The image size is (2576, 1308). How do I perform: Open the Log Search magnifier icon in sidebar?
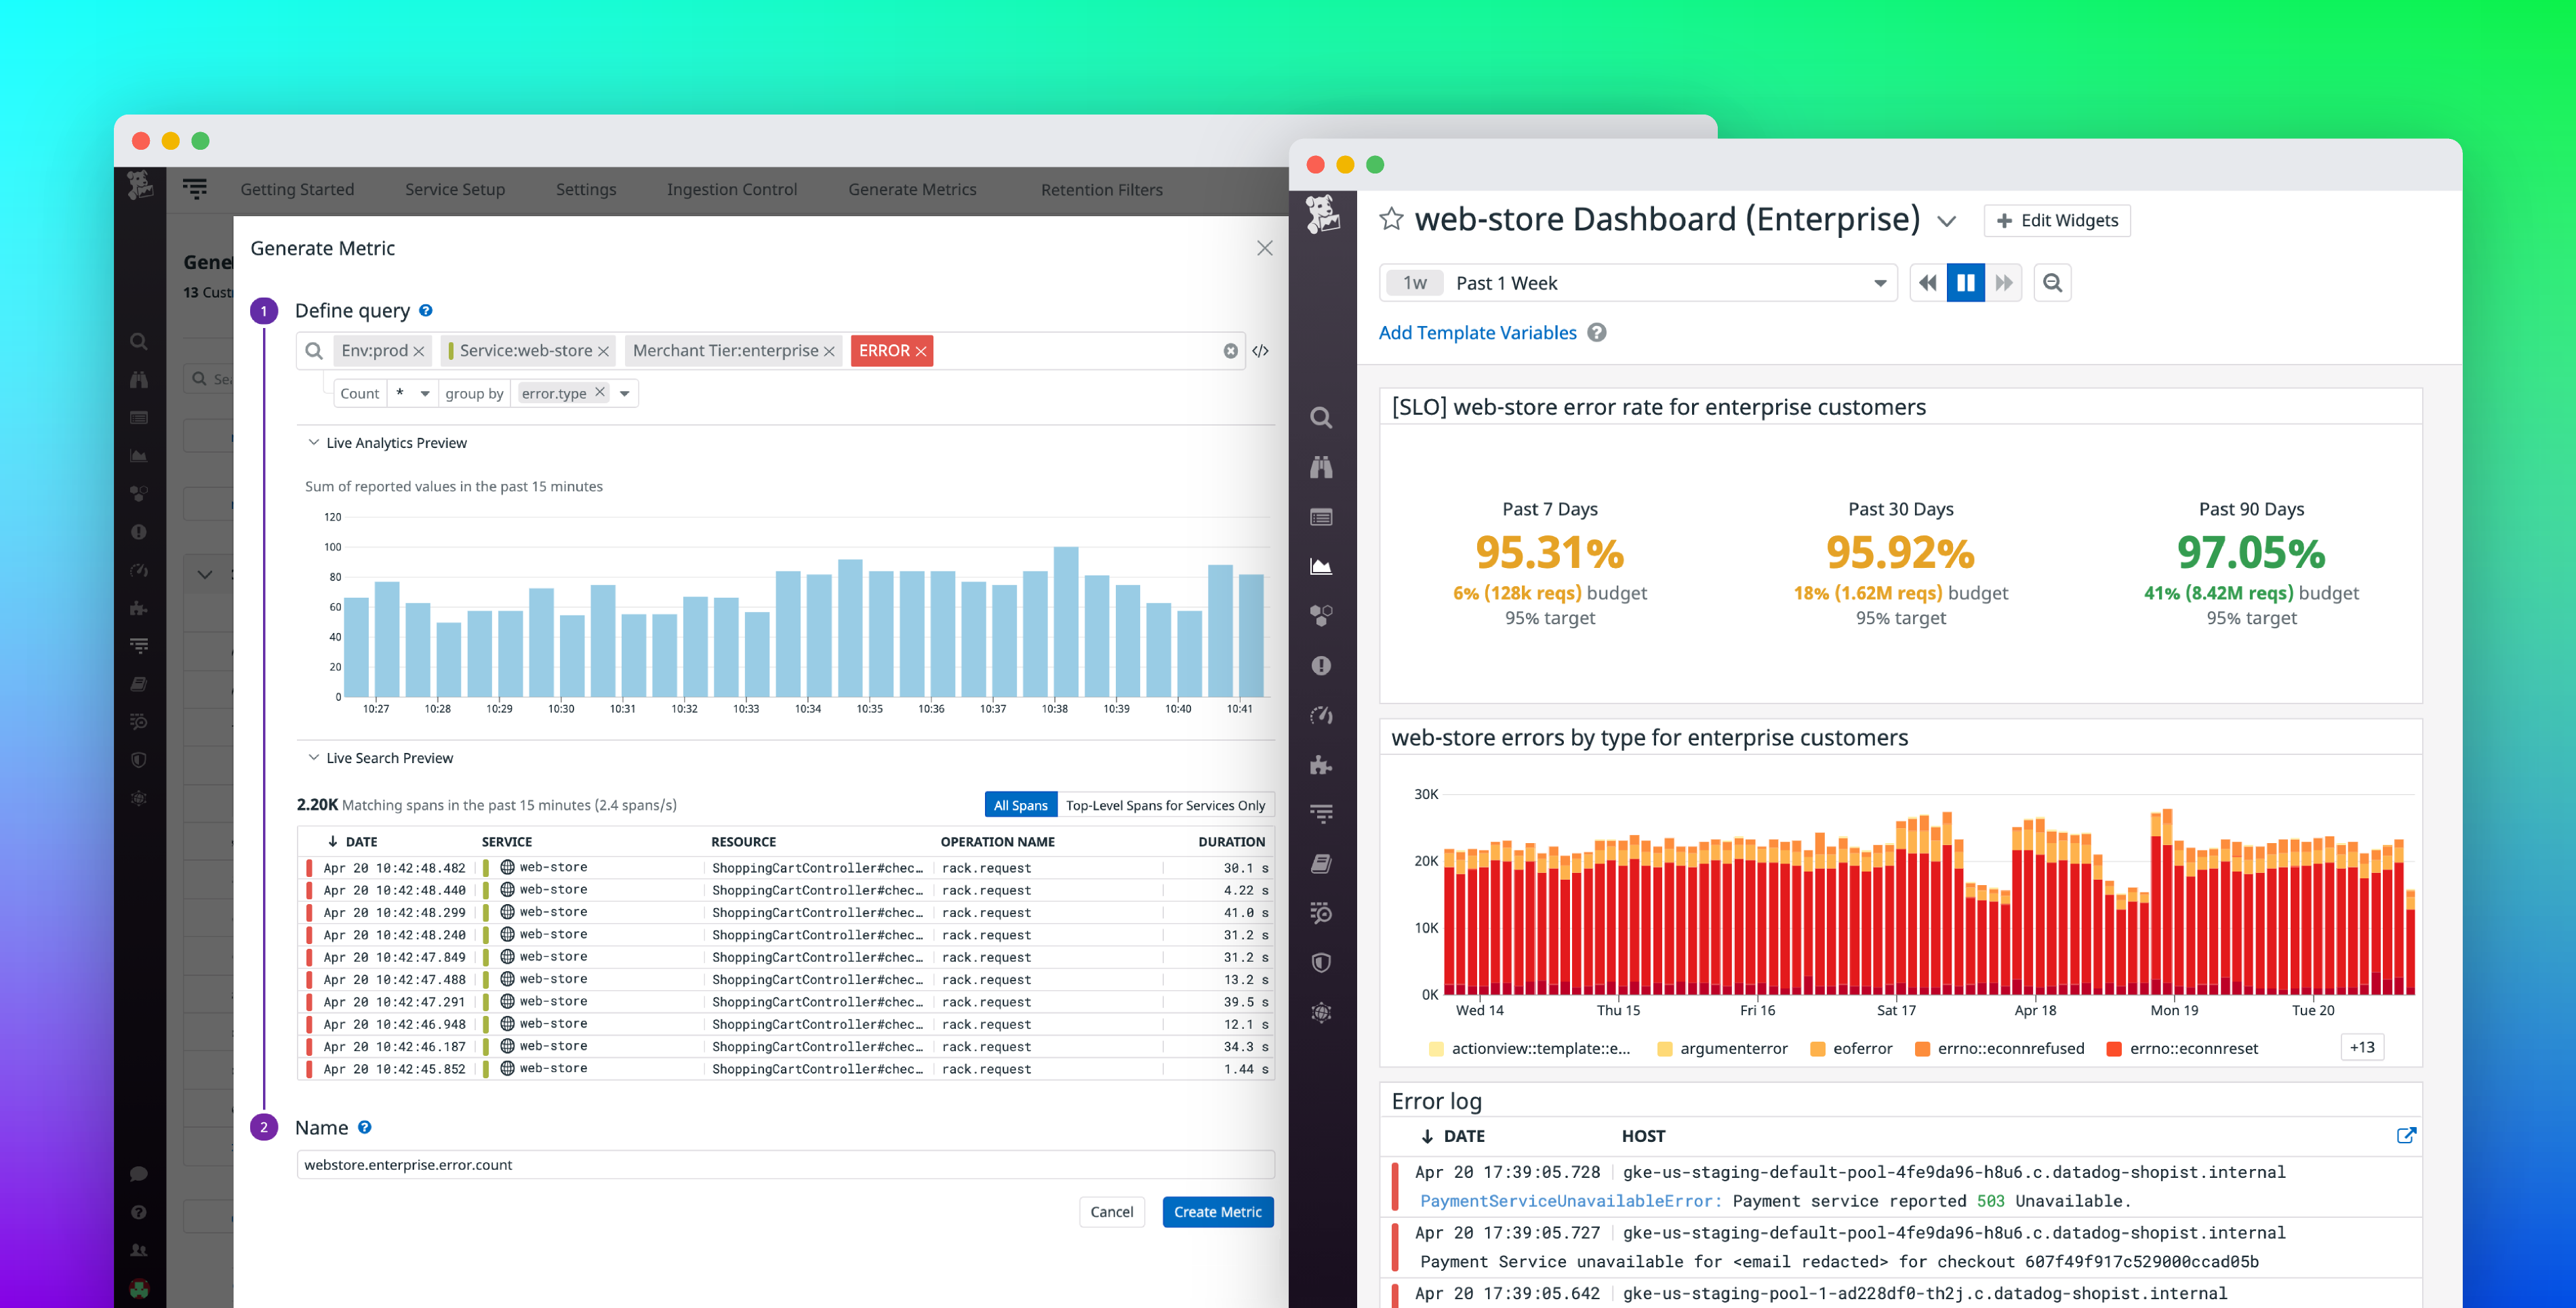1321,418
